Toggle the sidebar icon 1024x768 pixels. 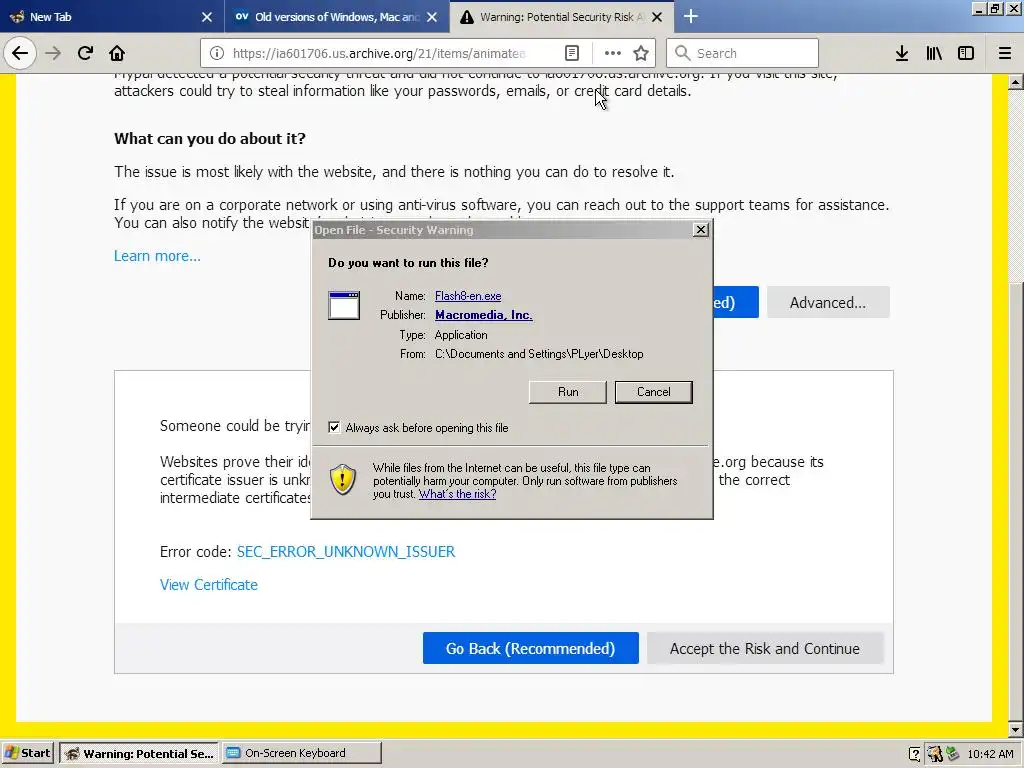(x=966, y=53)
